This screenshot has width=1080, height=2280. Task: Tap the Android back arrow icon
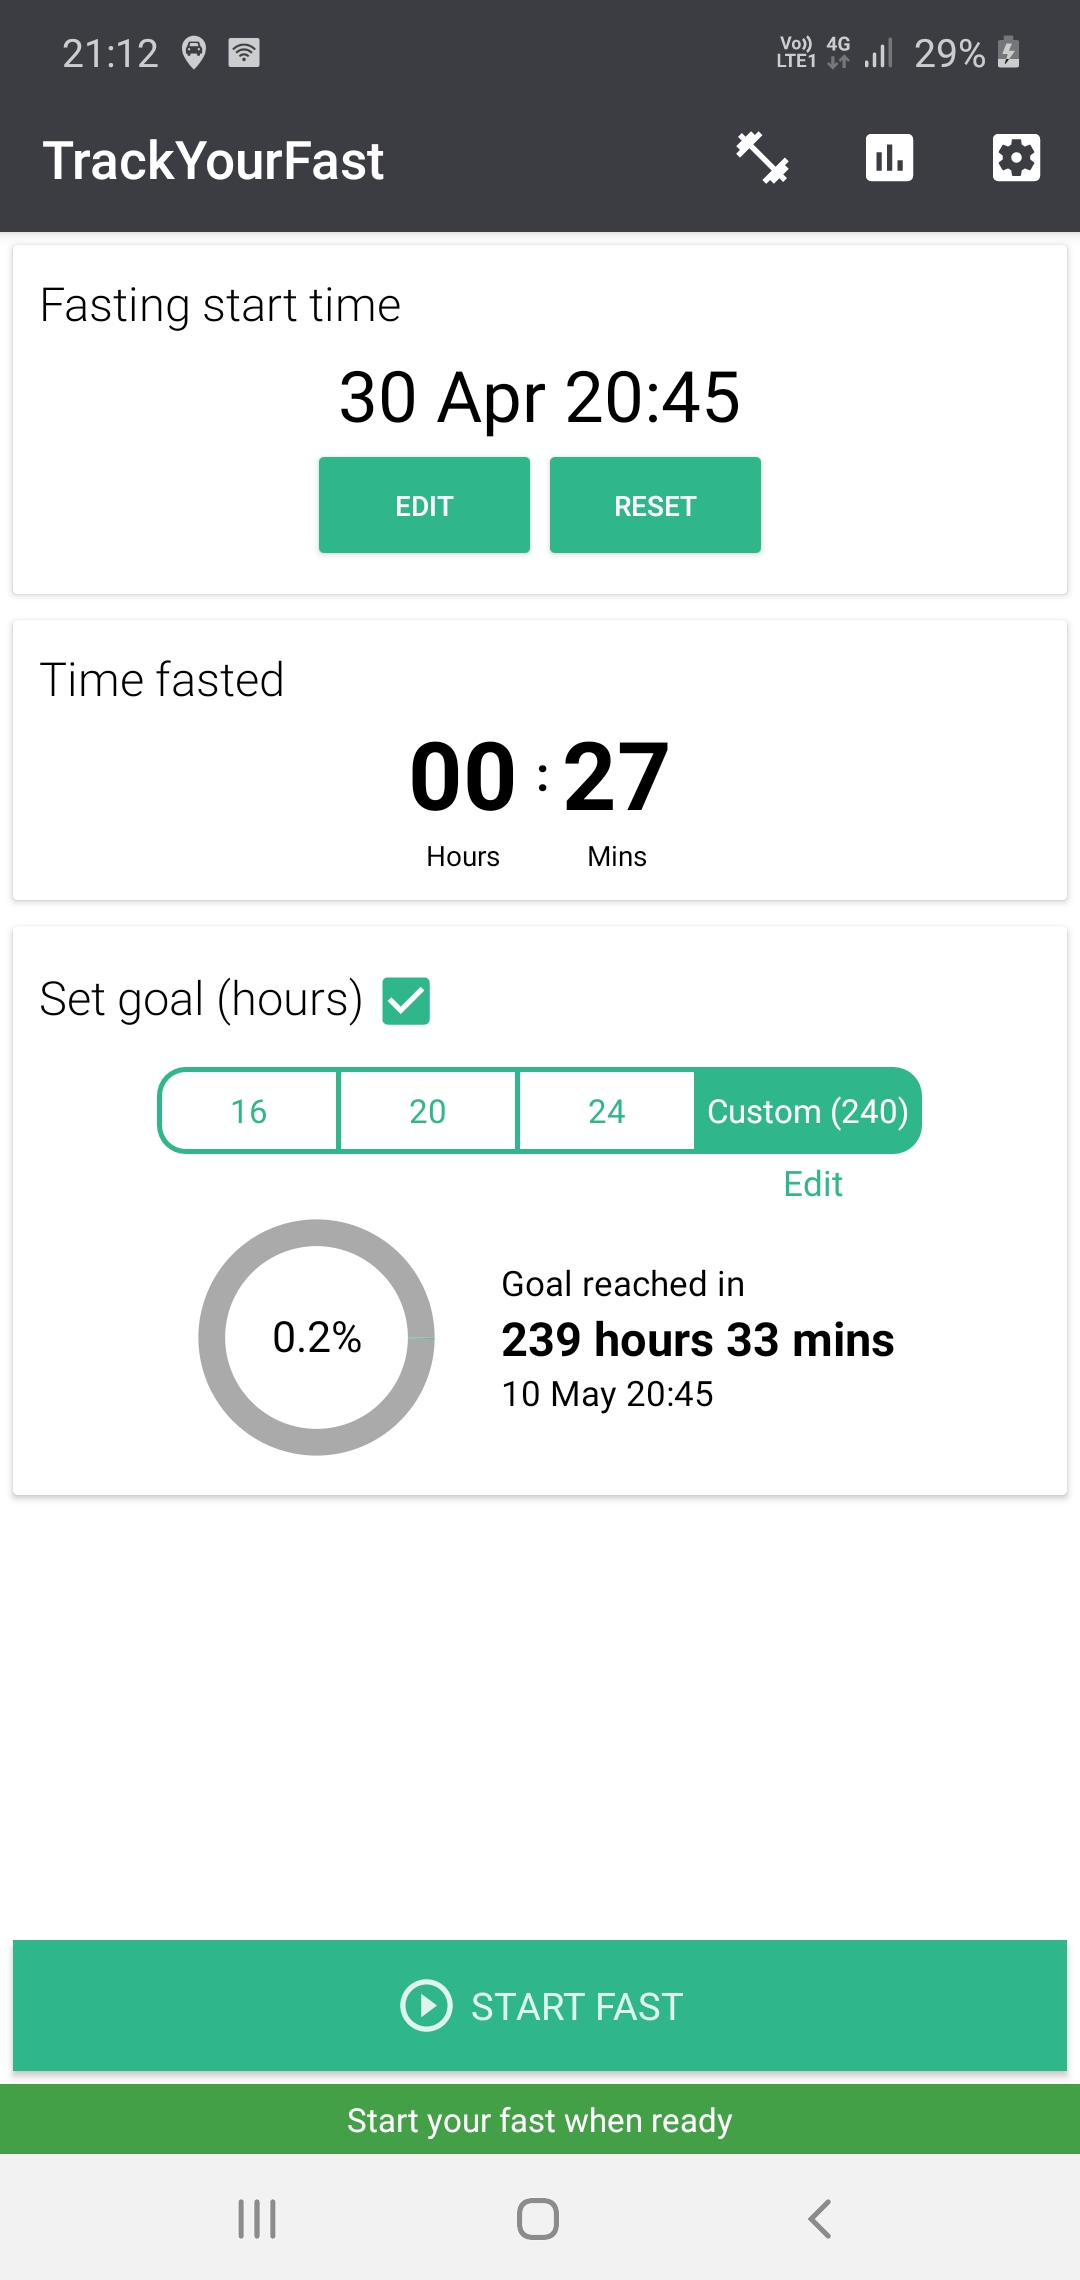820,2218
